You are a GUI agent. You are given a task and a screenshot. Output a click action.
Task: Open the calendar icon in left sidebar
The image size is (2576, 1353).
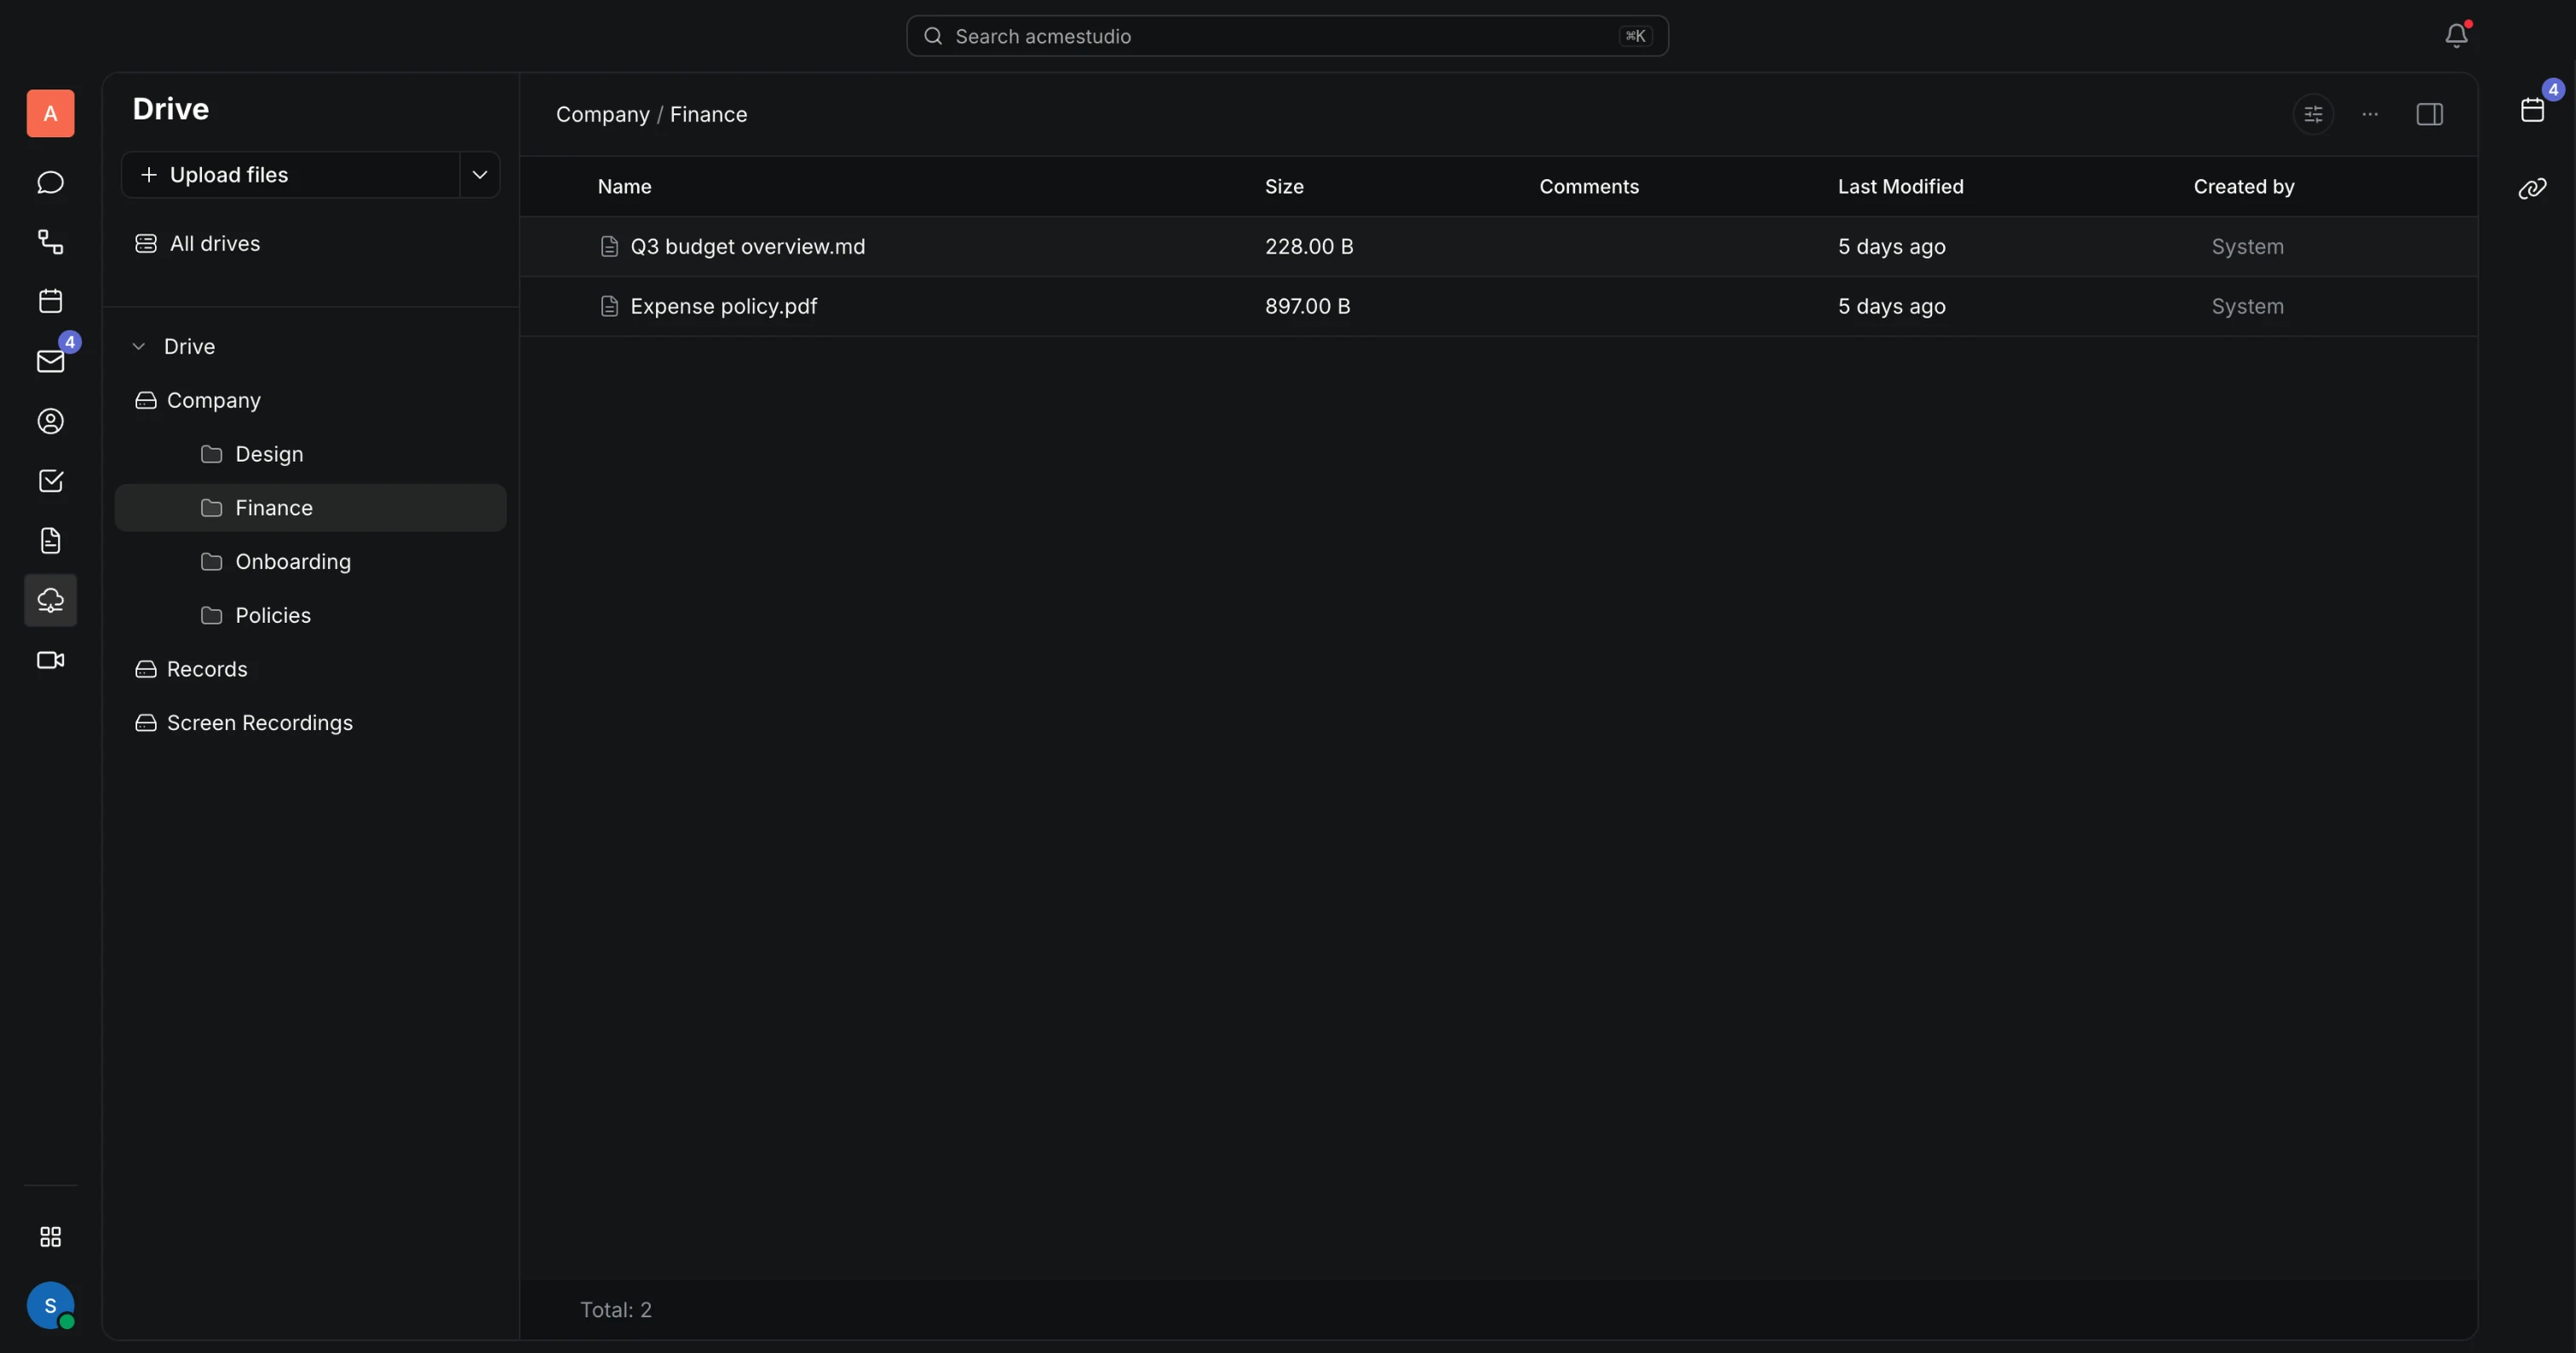click(x=50, y=301)
